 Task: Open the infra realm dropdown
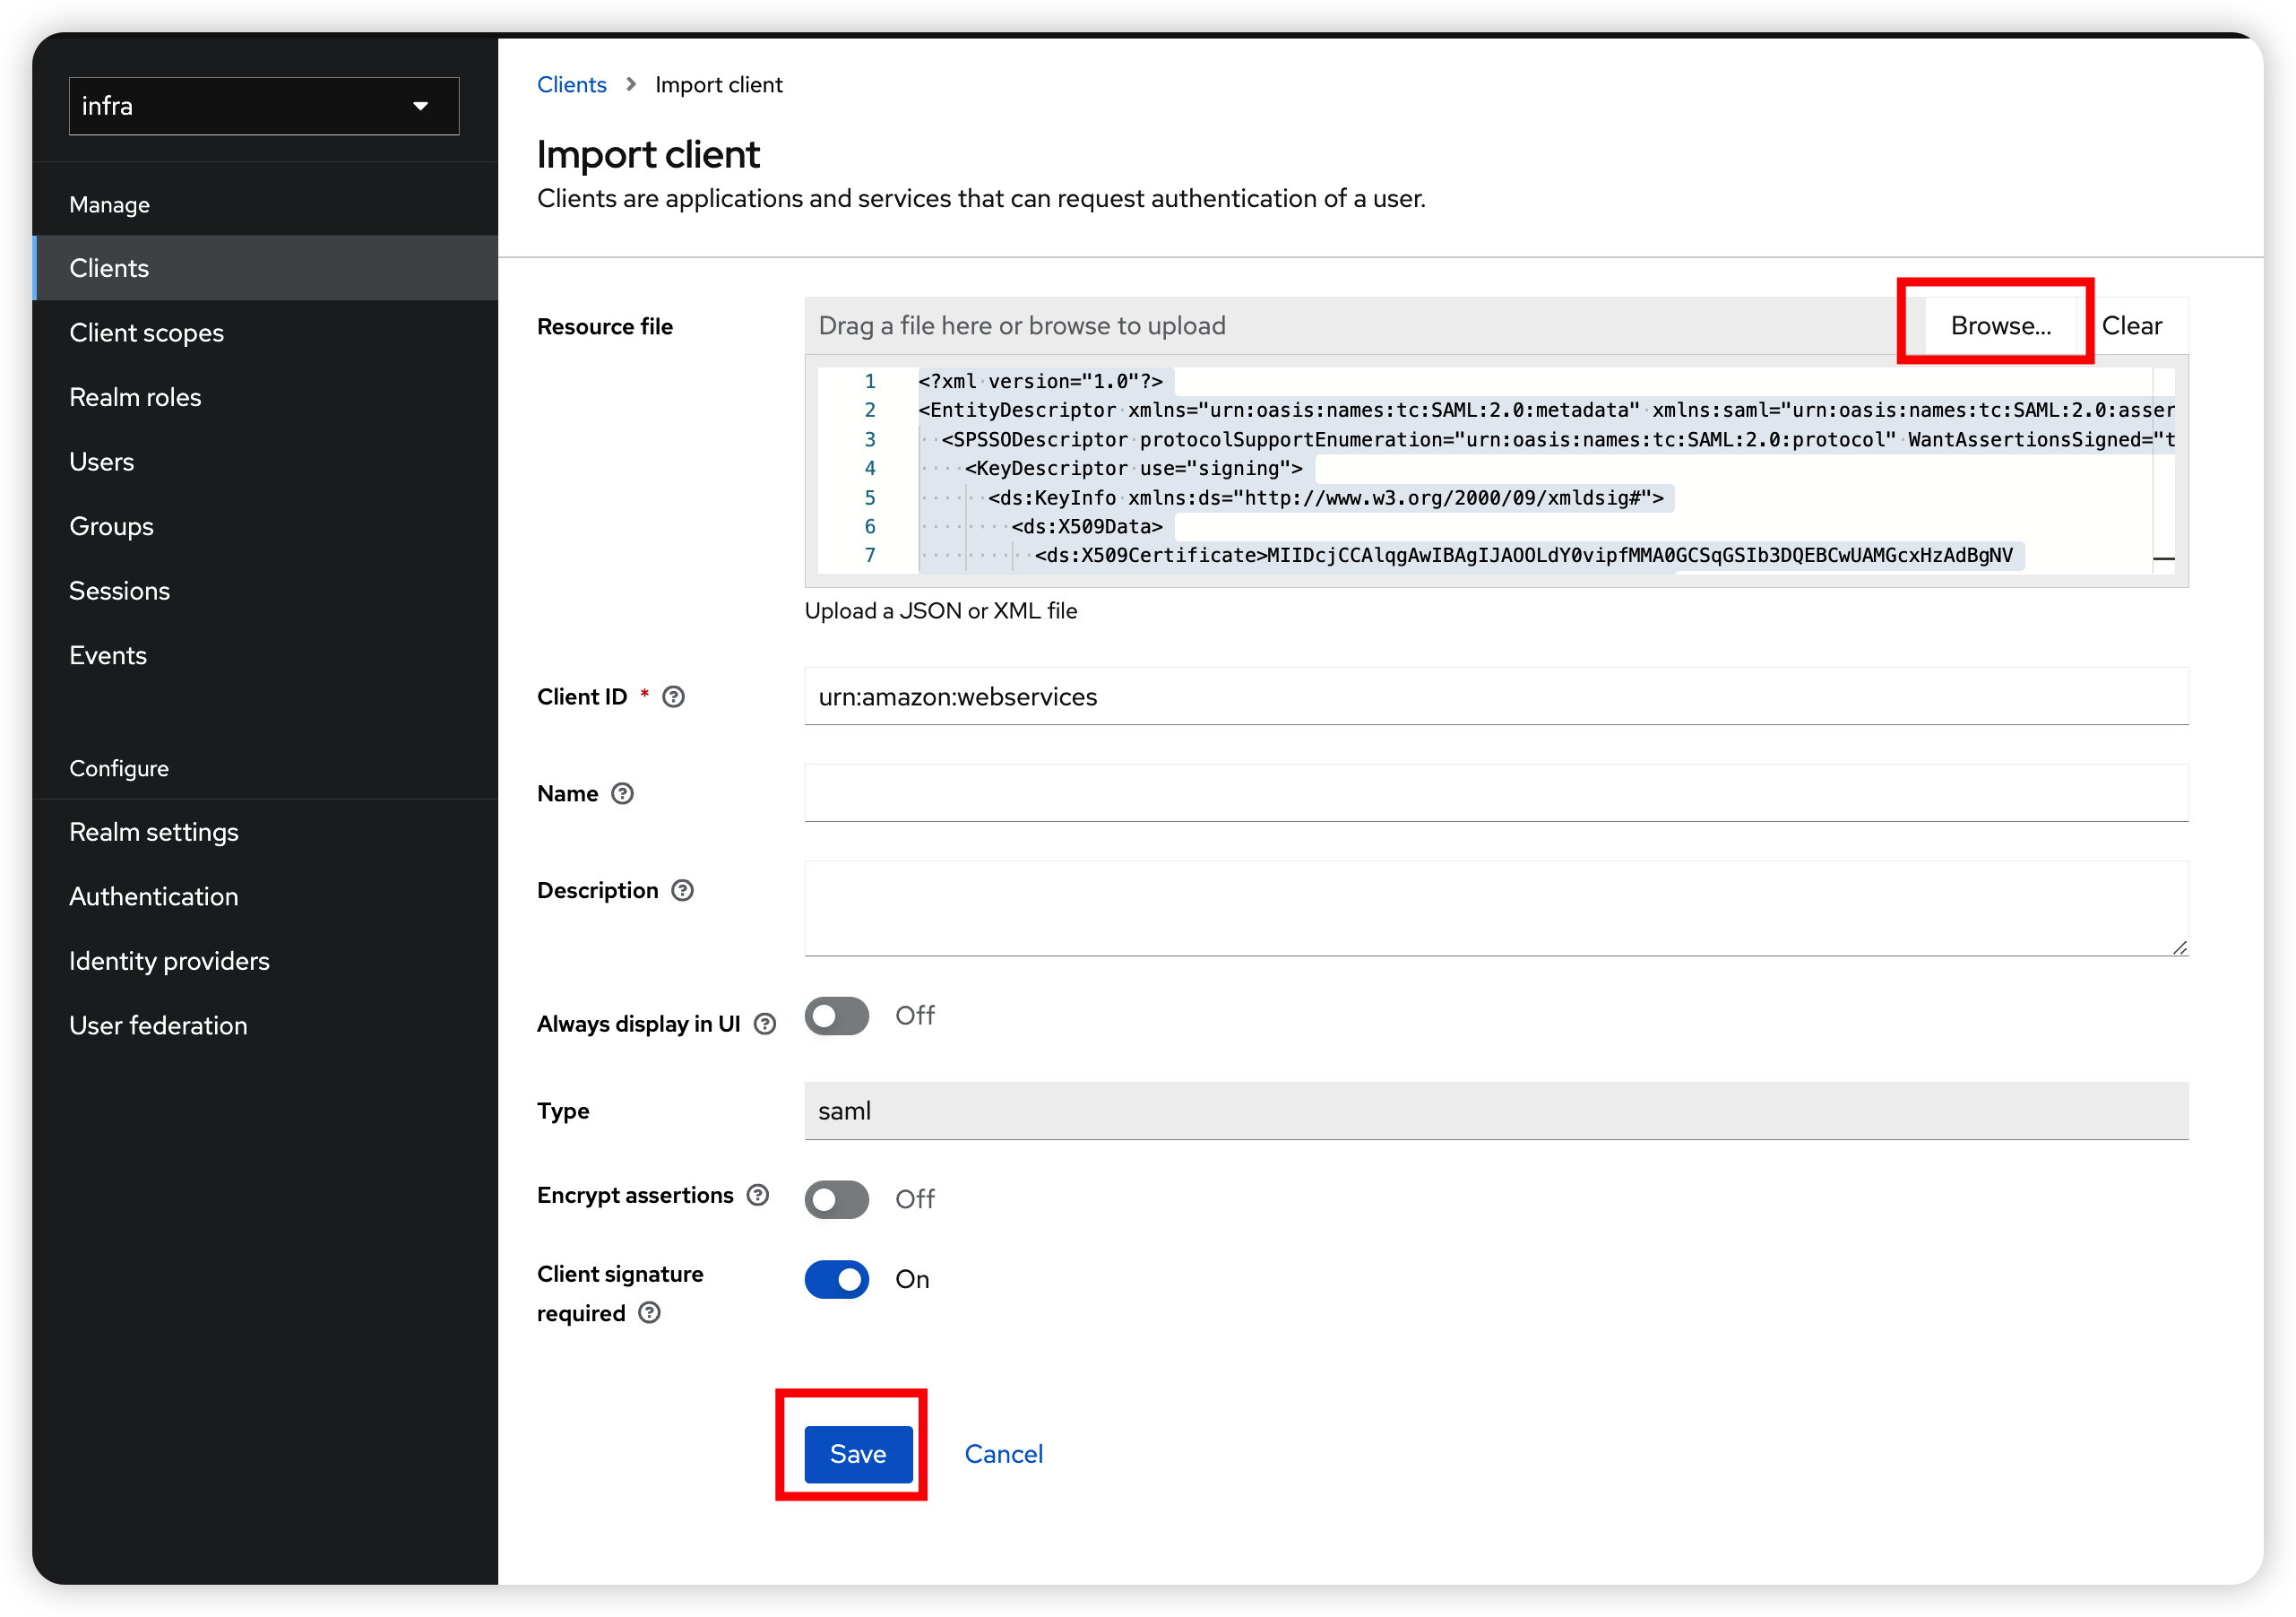[x=264, y=106]
